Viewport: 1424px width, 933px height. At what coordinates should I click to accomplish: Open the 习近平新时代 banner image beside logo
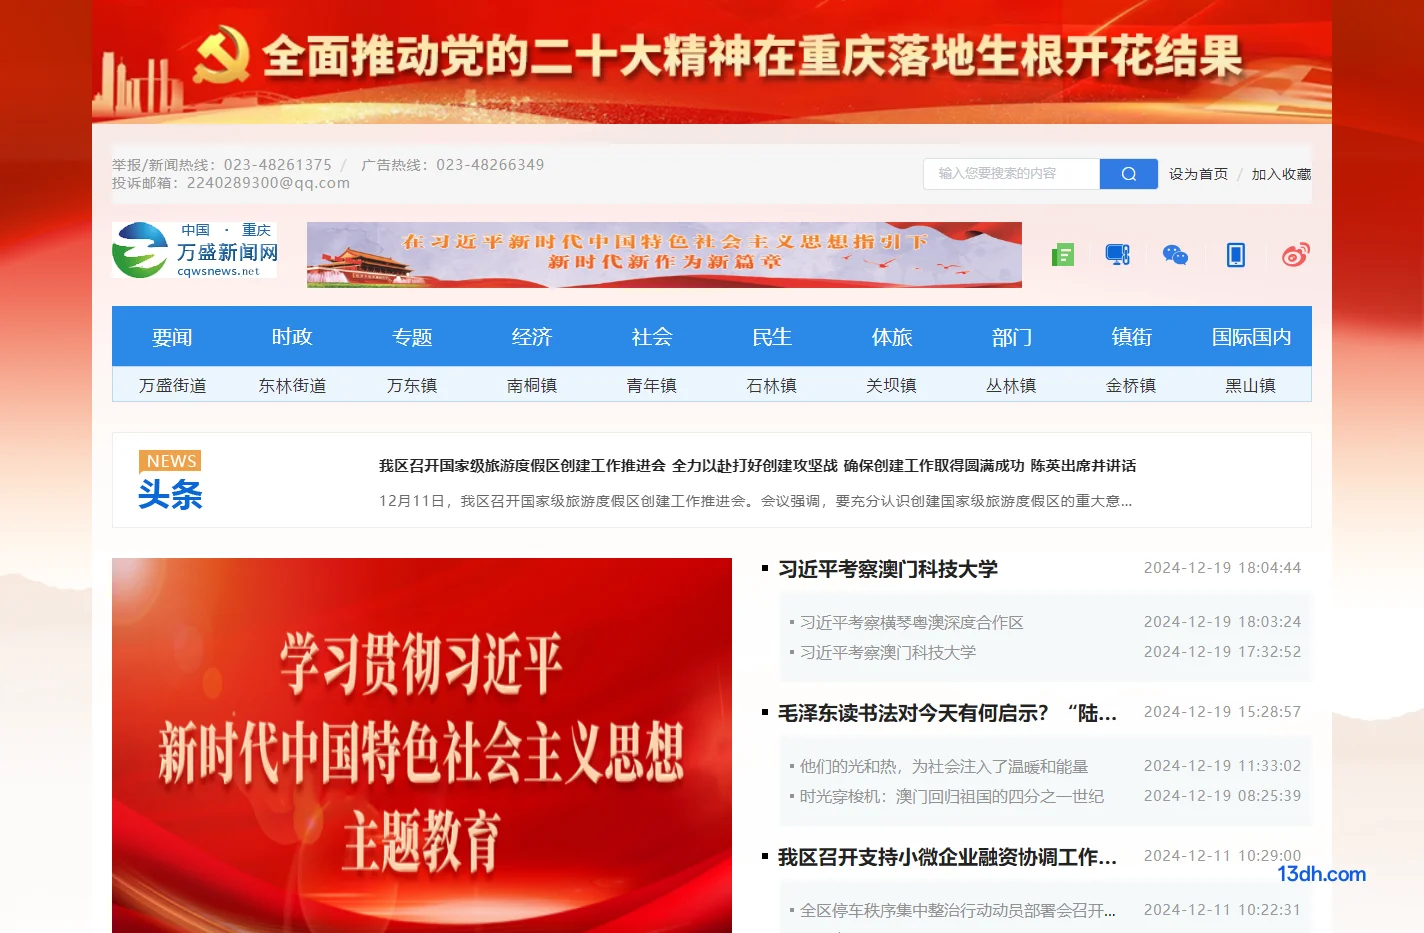click(x=664, y=255)
